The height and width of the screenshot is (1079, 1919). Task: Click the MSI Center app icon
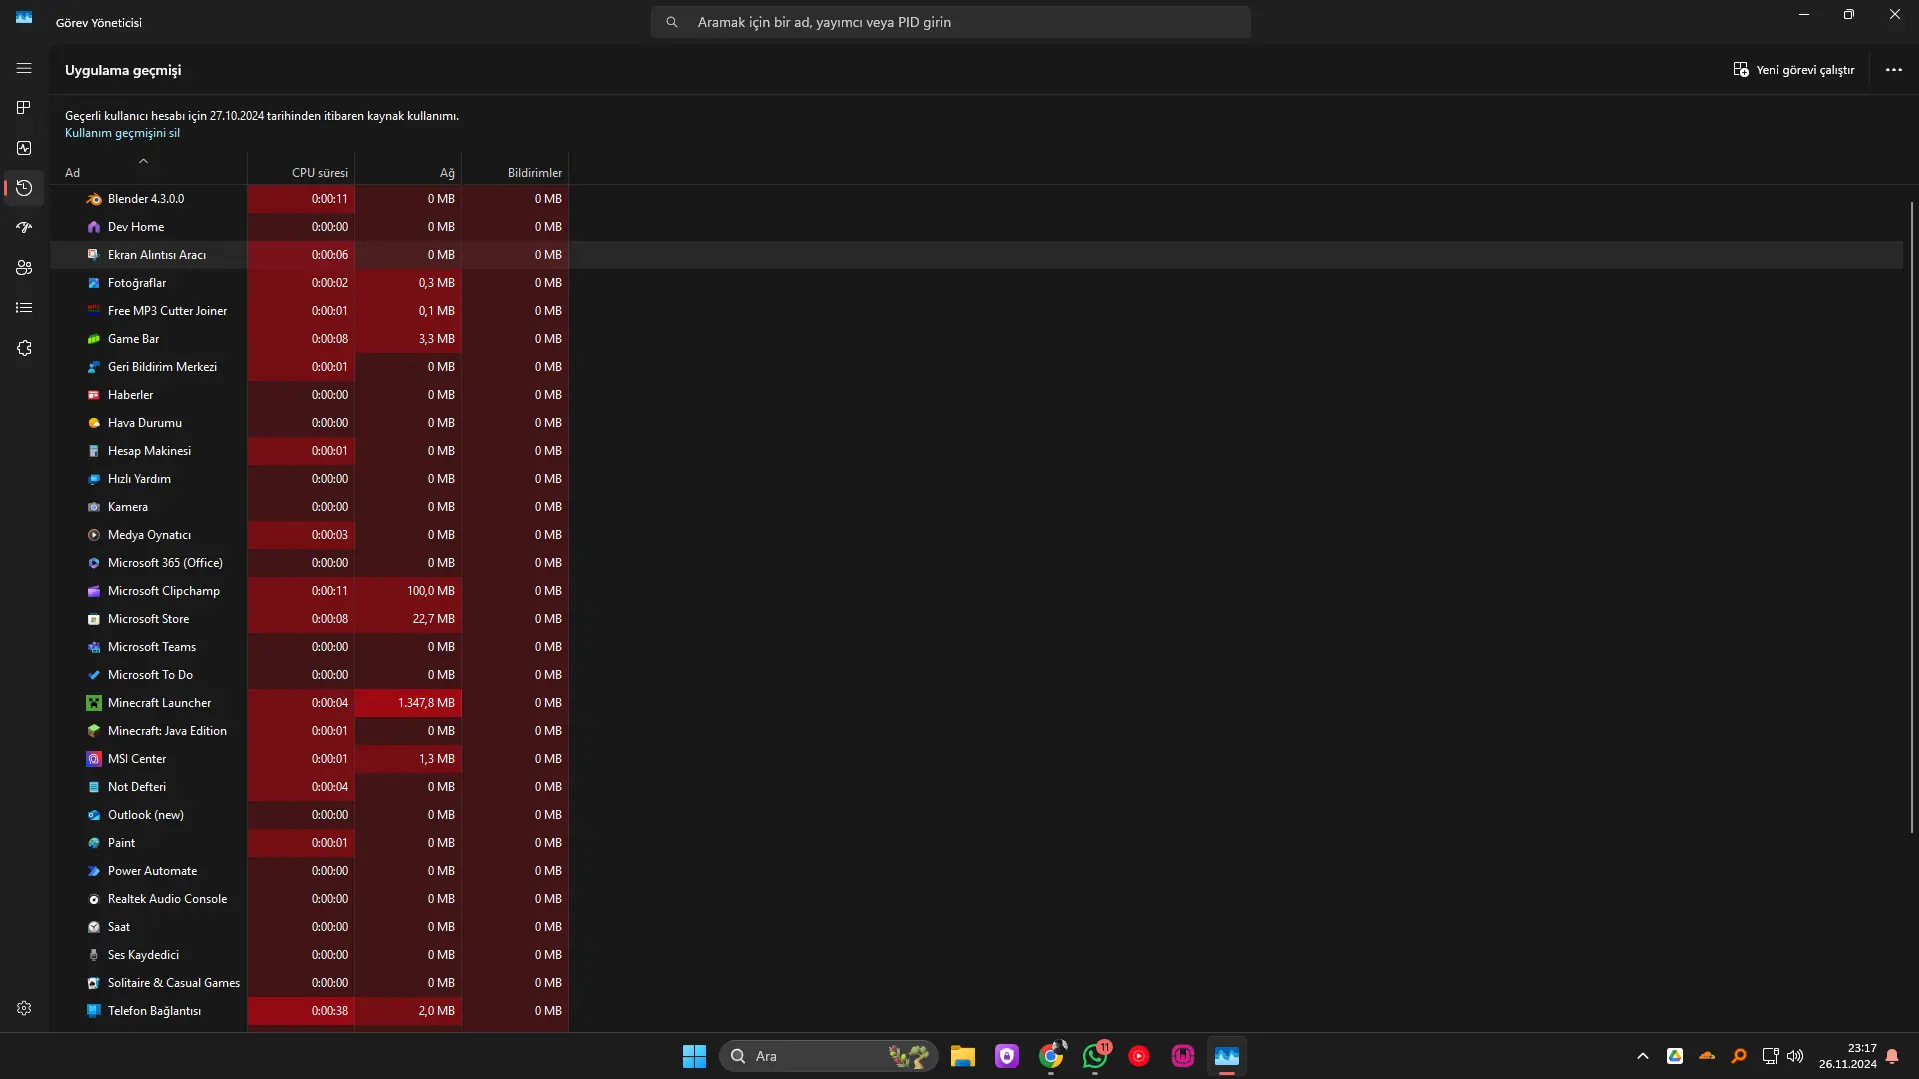[94, 759]
